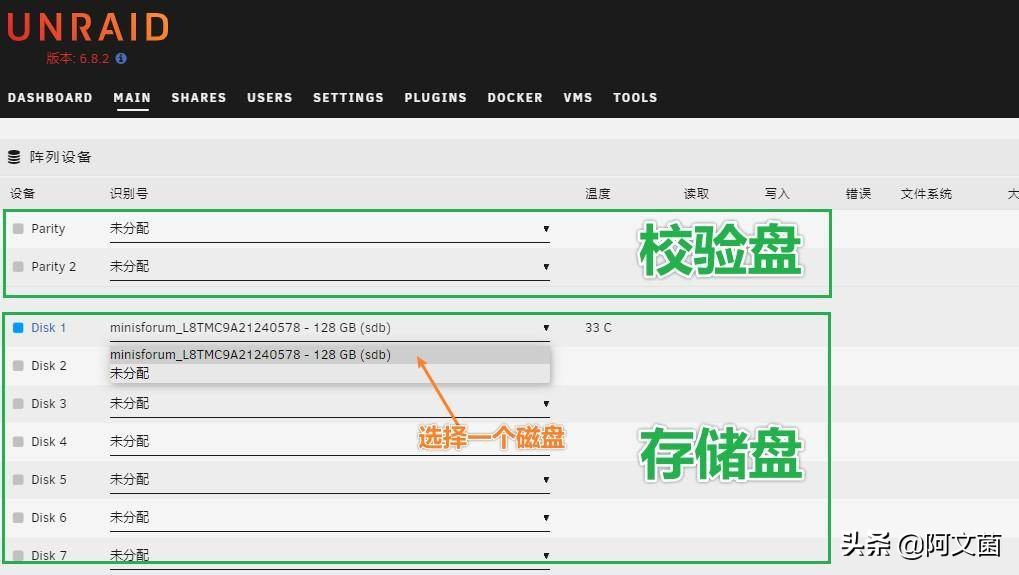
Task: Click the array devices database icon
Action: (x=14, y=157)
